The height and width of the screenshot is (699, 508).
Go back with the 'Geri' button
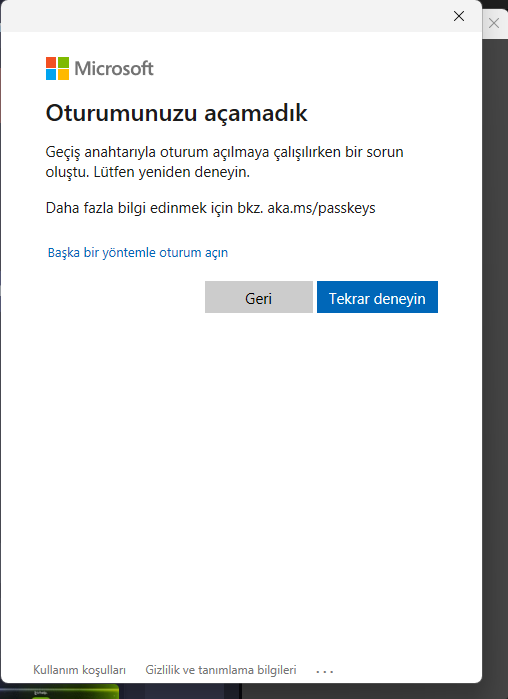258,297
